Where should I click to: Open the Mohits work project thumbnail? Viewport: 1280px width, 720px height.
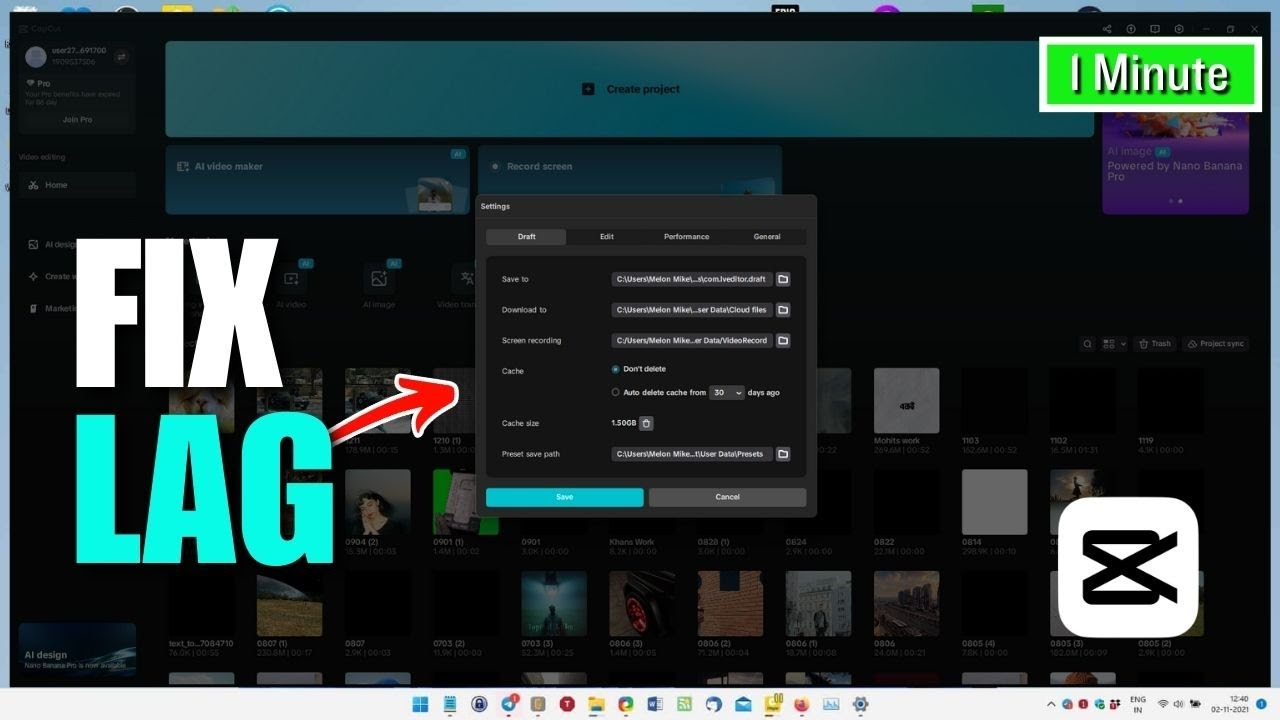[x=906, y=400]
